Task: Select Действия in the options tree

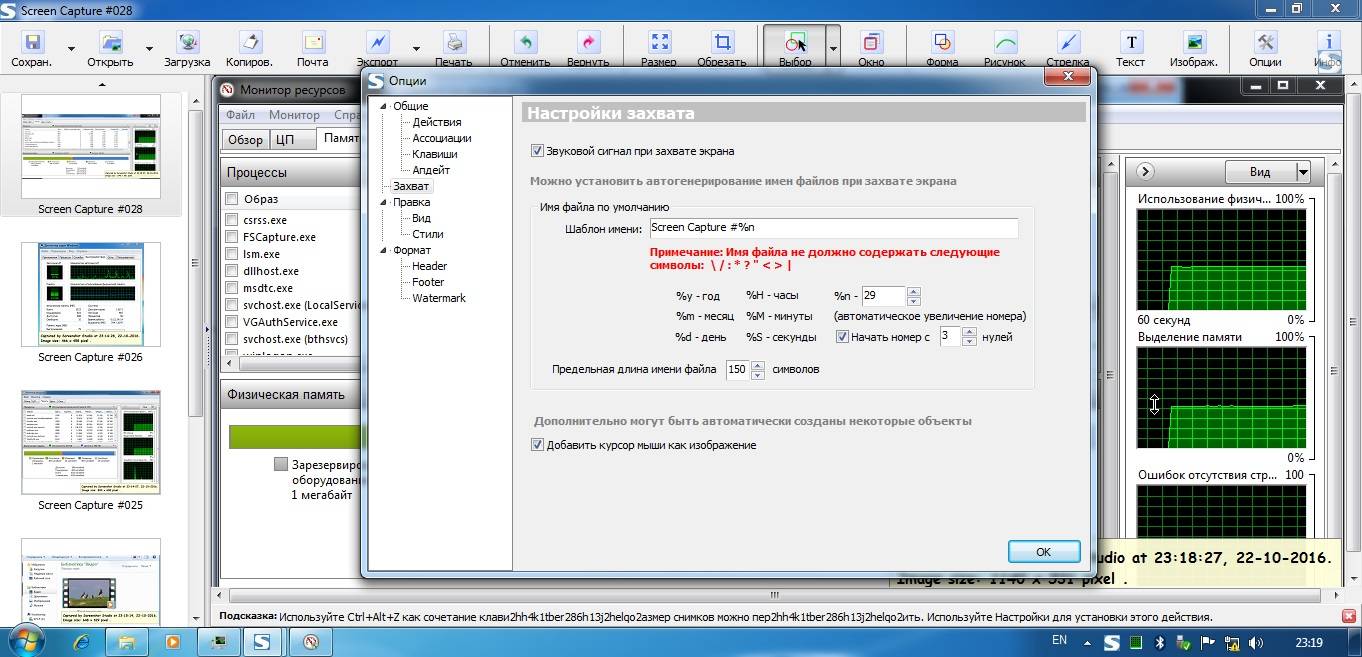Action: (437, 122)
